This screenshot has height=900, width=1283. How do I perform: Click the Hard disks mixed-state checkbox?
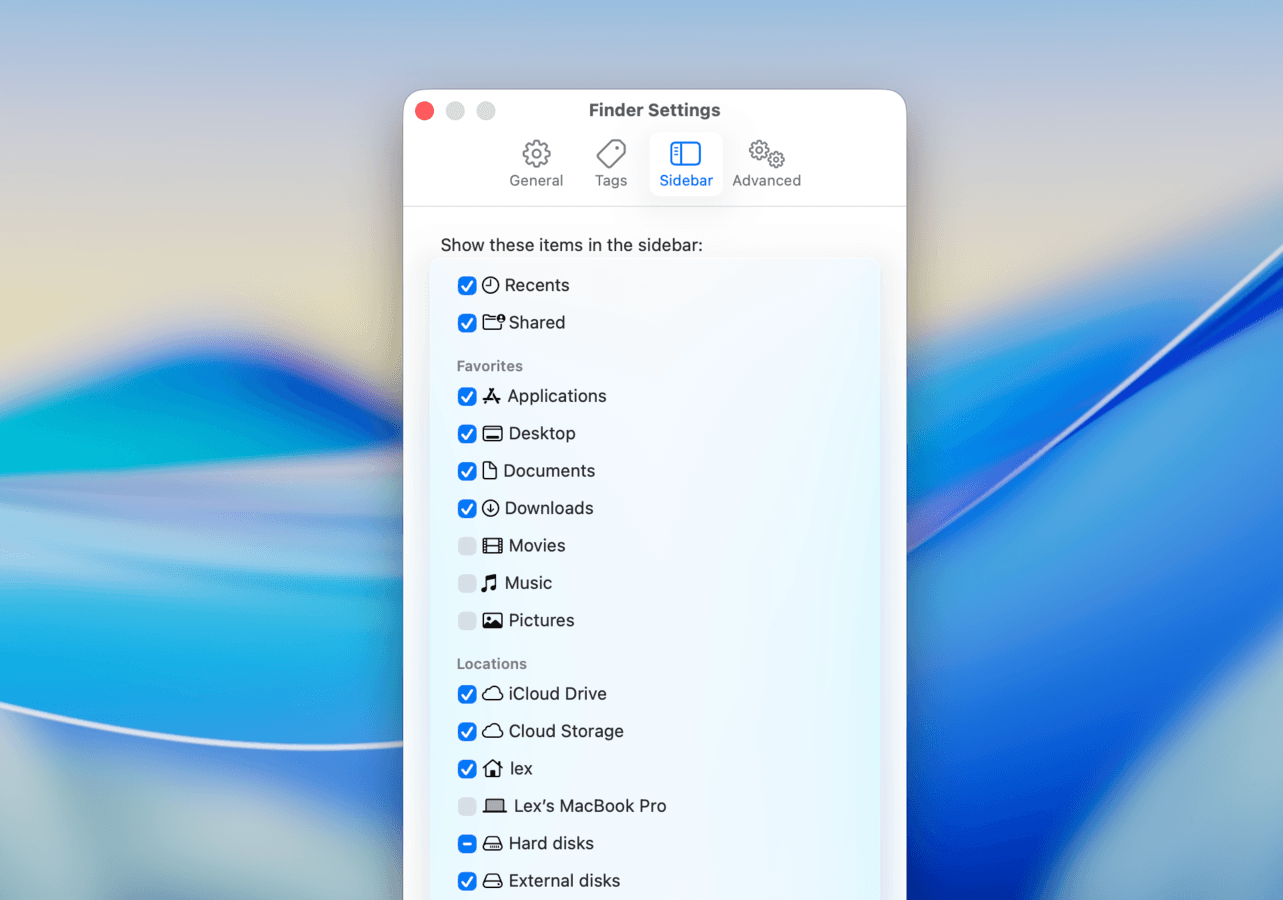[467, 843]
